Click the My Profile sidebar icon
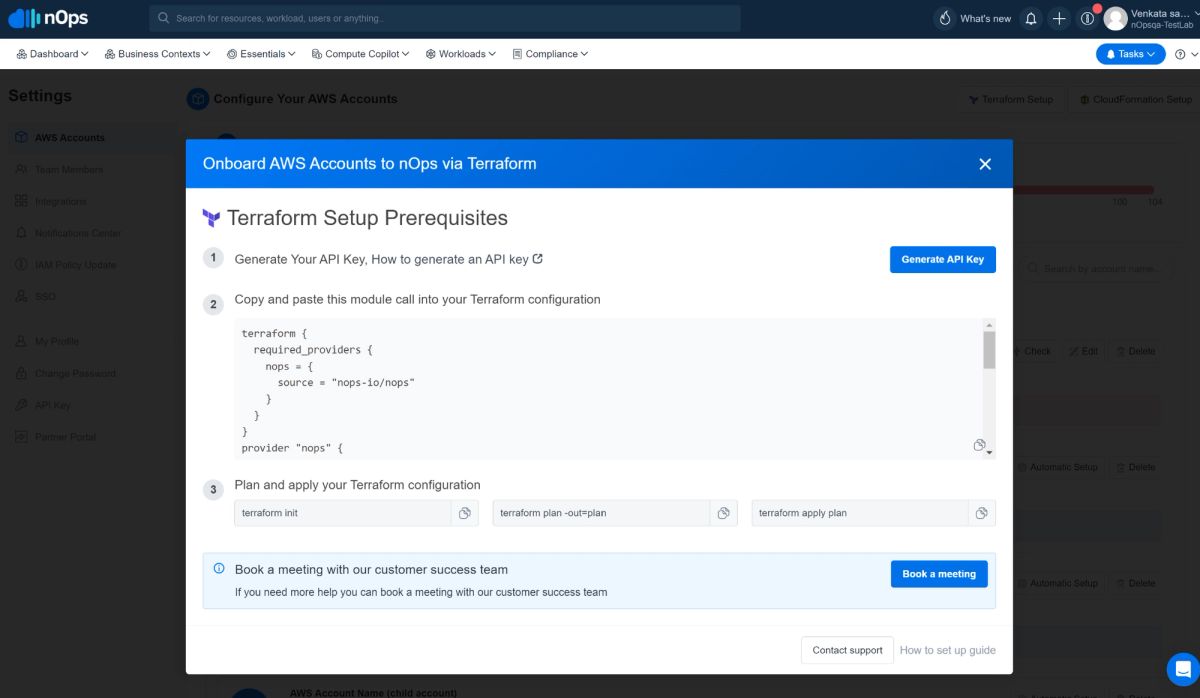This screenshot has height=698, width=1200. pos(21,341)
